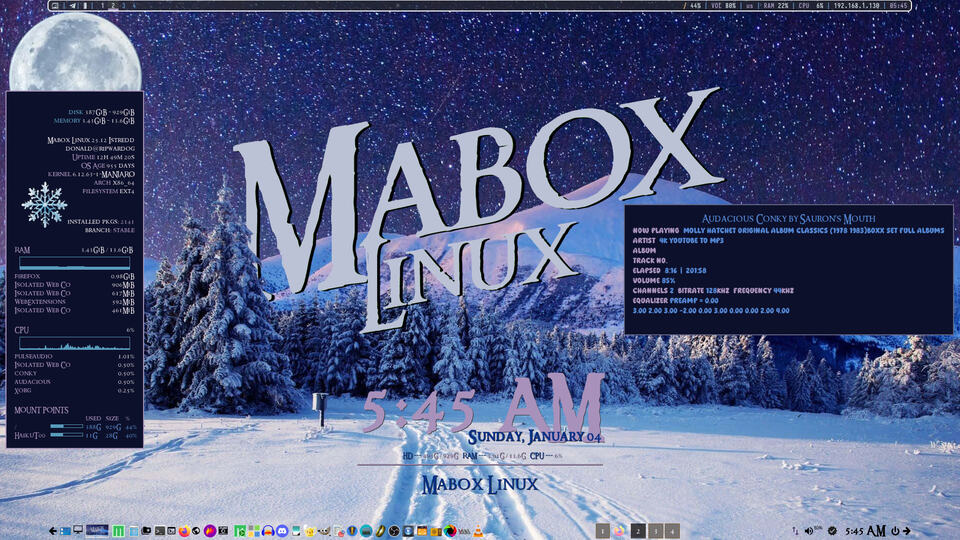Launch Firefox from the bottom panel
This screenshot has height=540, width=960.
pos(184,530)
